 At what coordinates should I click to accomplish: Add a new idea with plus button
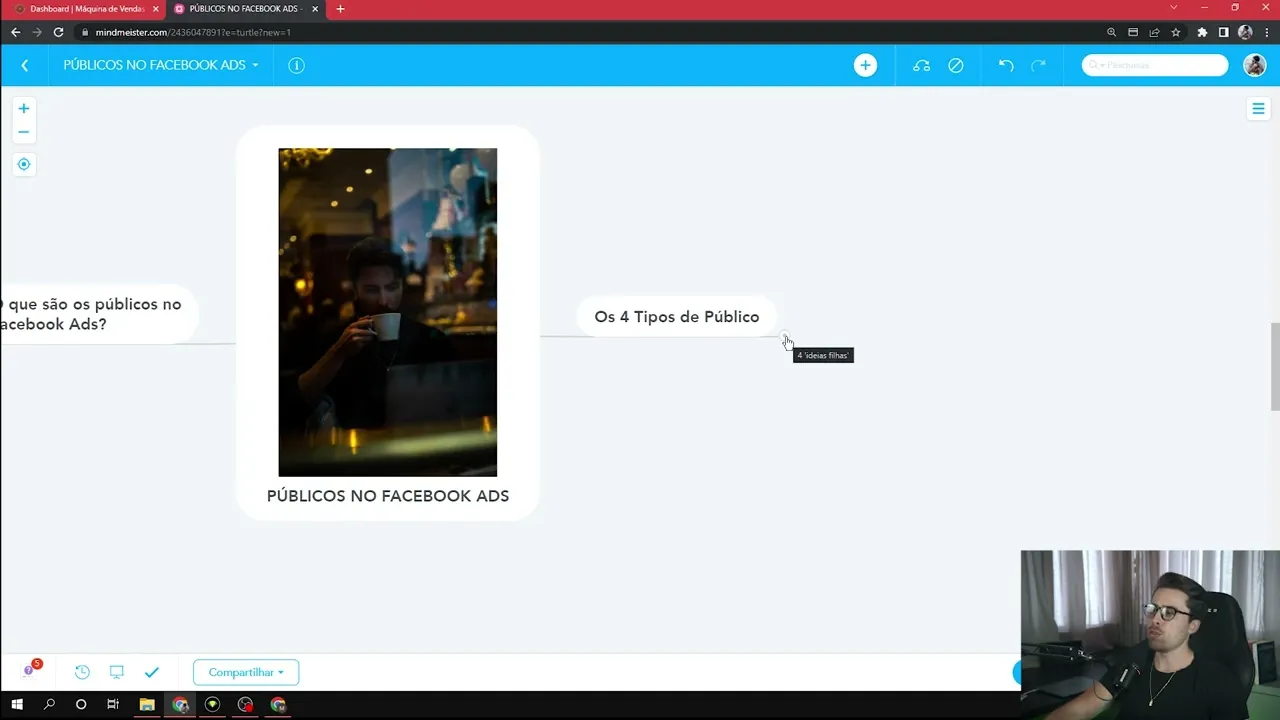(x=865, y=65)
